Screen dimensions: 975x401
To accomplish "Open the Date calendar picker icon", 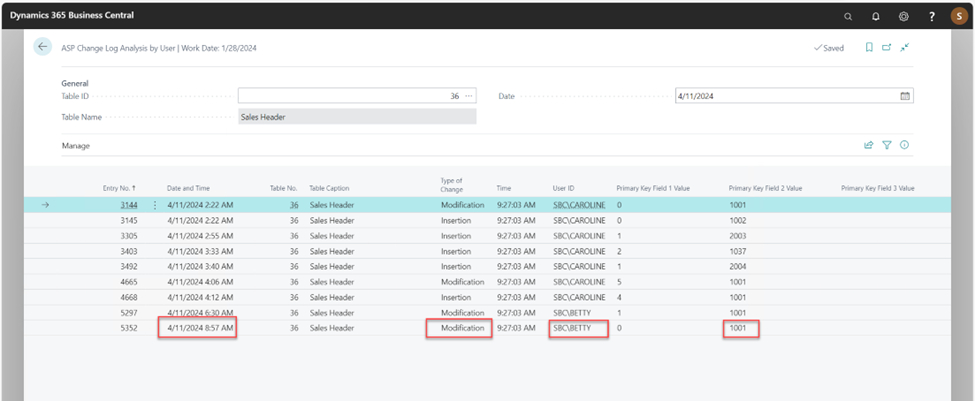I will click(905, 96).
